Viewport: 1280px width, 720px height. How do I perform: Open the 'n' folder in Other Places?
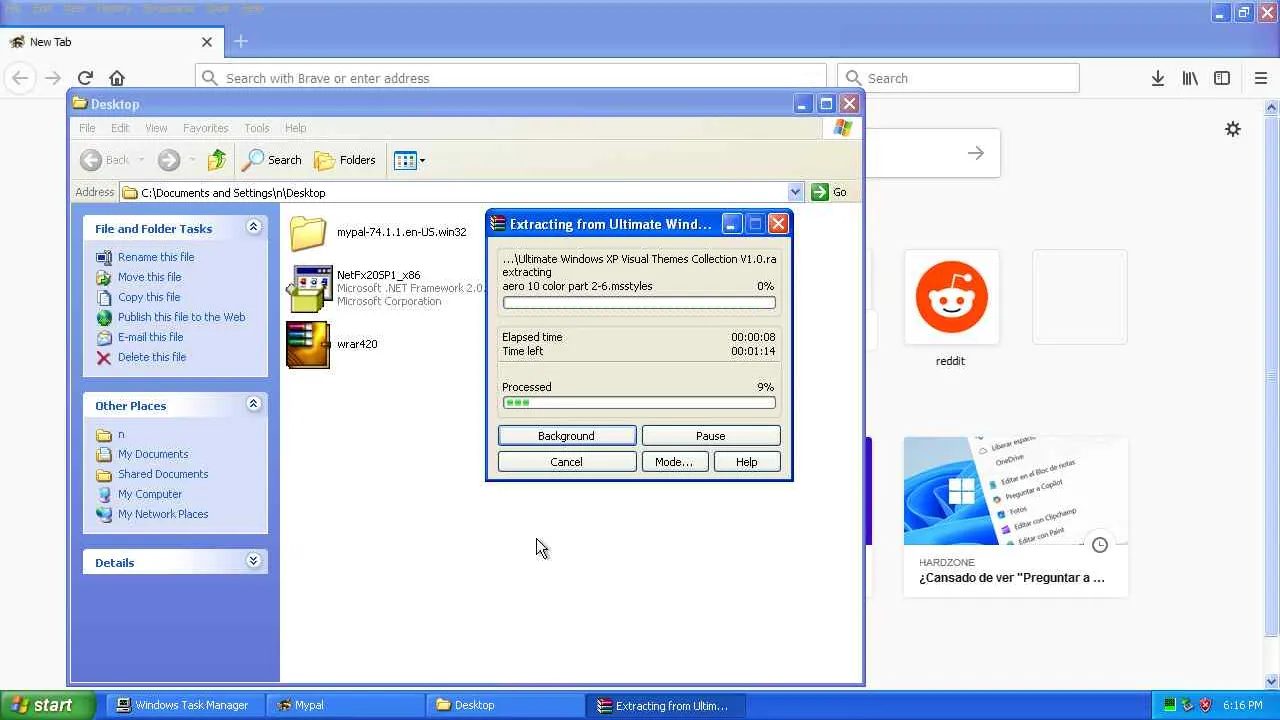(121, 434)
